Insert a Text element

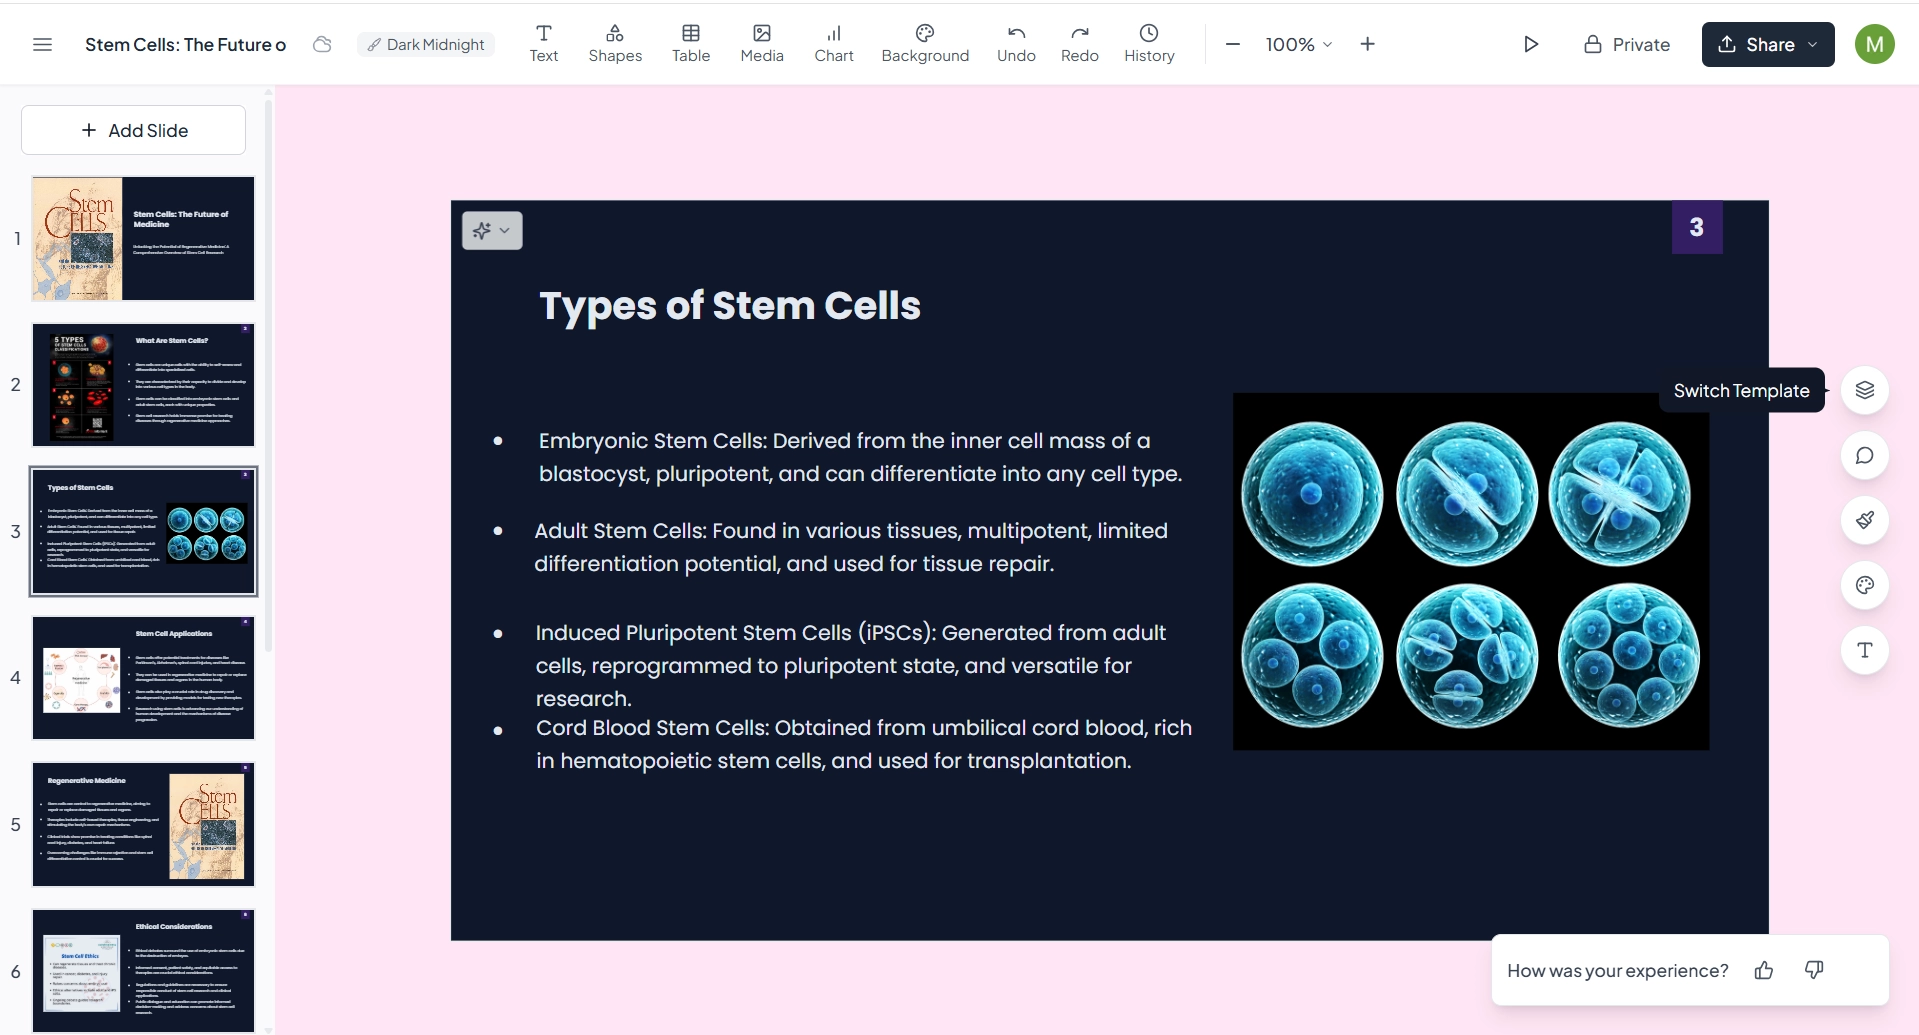[x=543, y=44]
